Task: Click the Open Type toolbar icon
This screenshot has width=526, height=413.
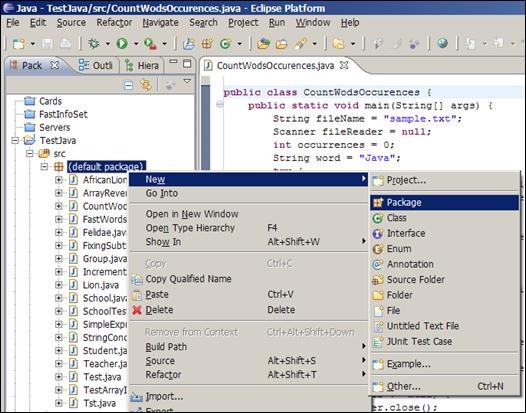Action: click(x=263, y=44)
